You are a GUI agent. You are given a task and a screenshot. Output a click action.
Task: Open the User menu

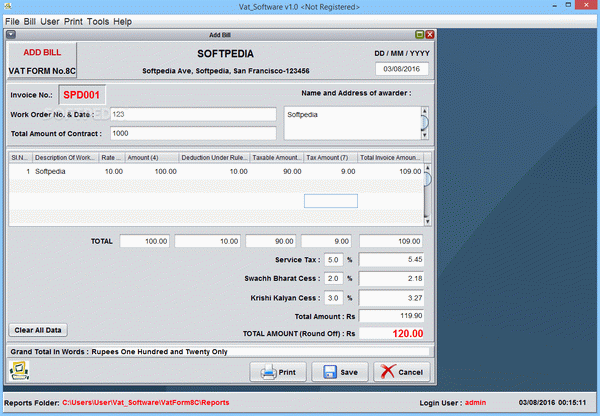(x=50, y=21)
